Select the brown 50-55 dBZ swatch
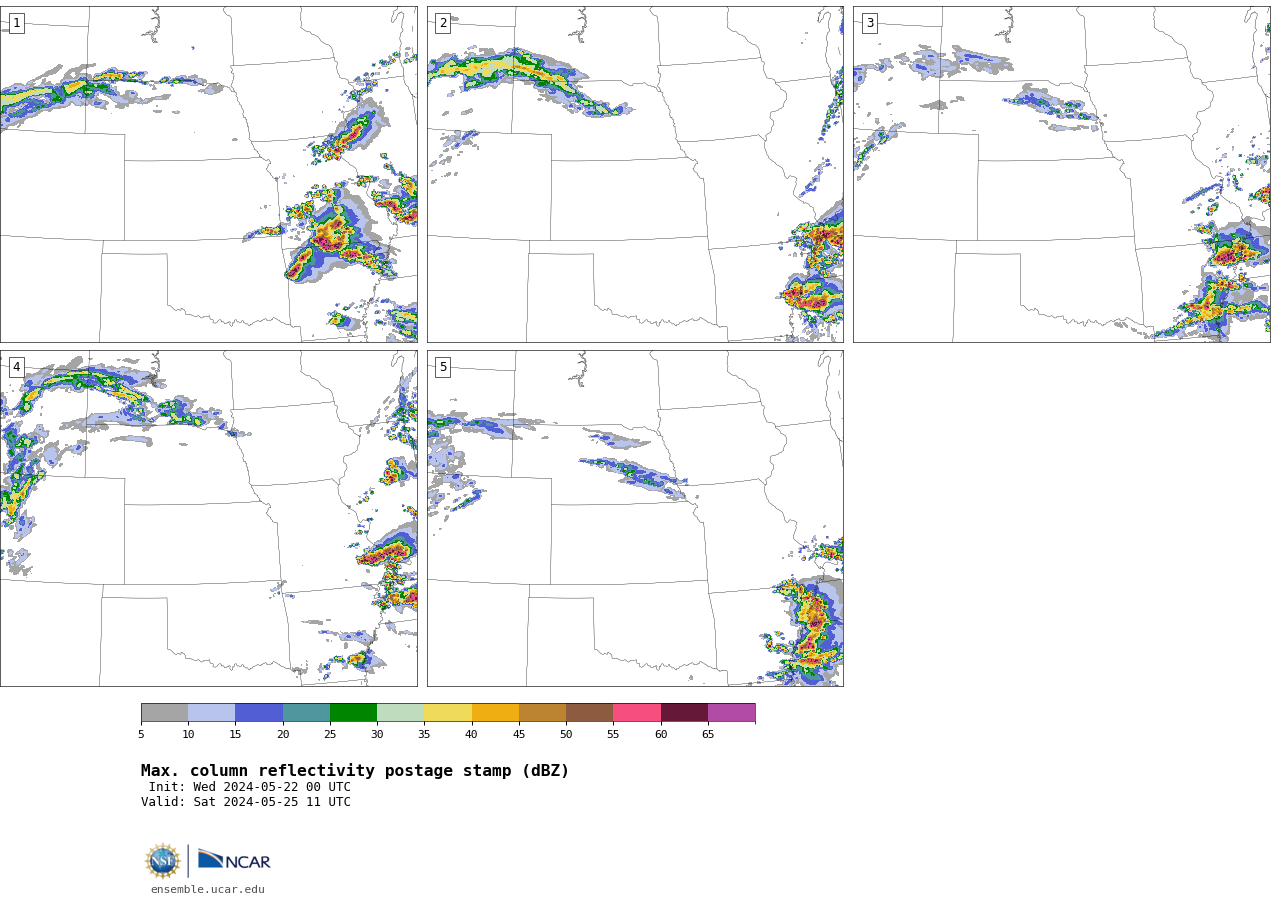The height and width of the screenshot is (901, 1280). point(590,713)
